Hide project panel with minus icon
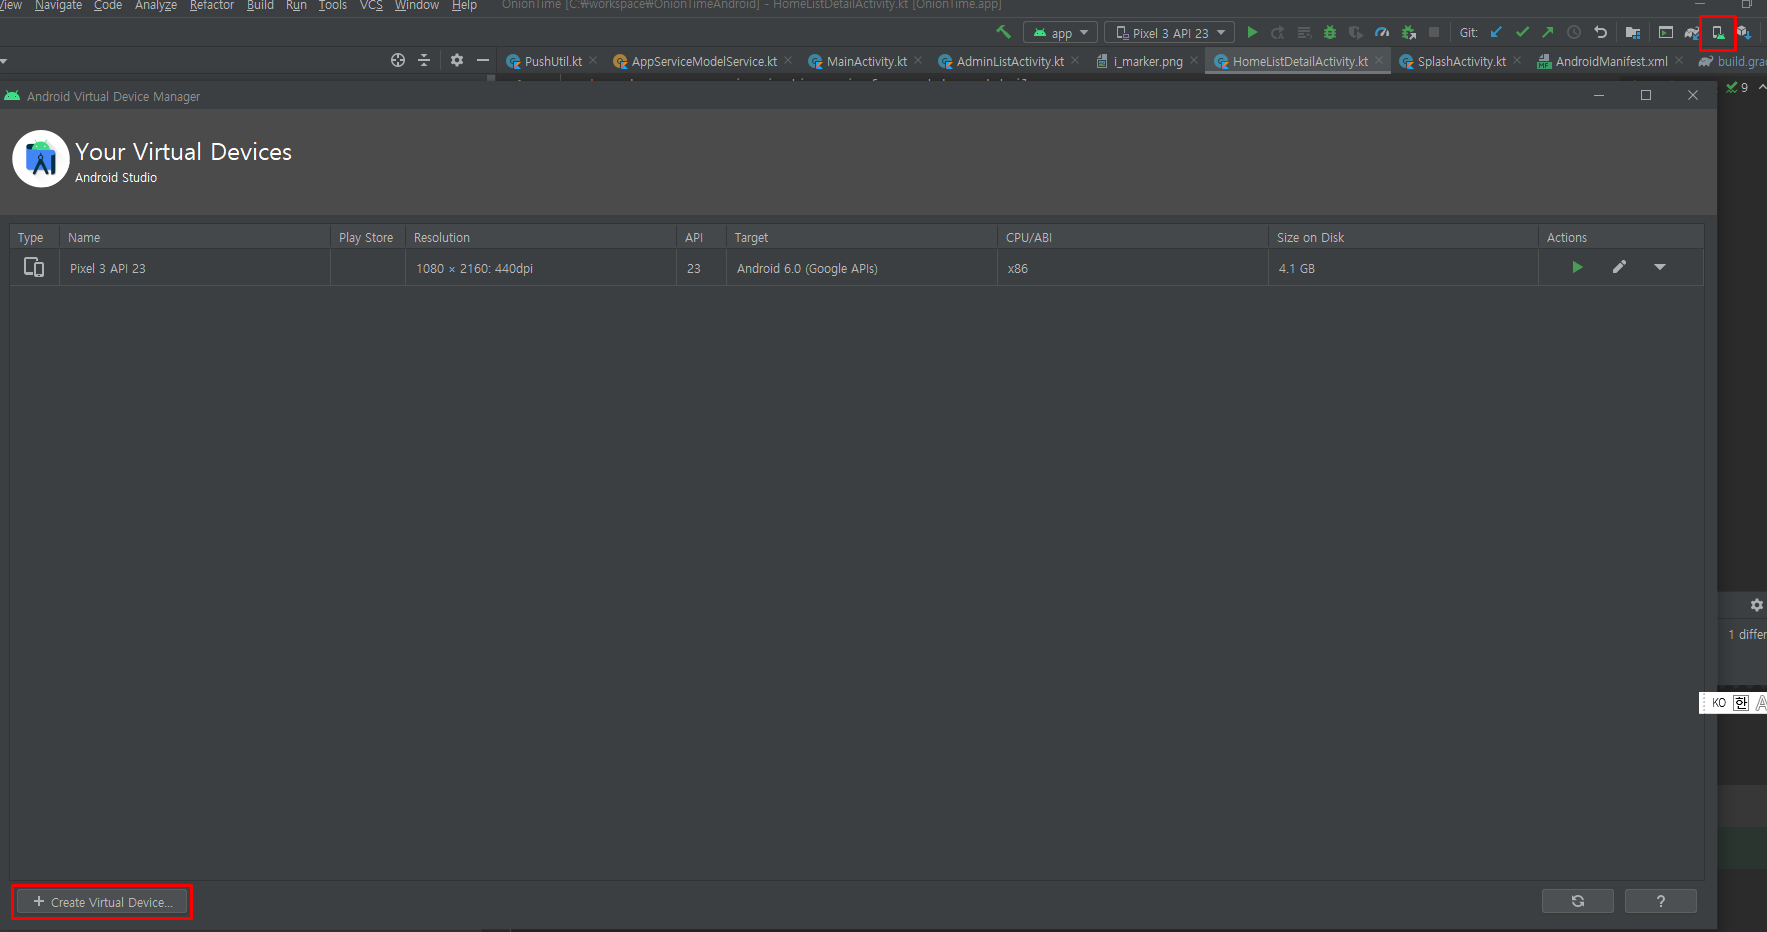The image size is (1767, 932). click(483, 60)
